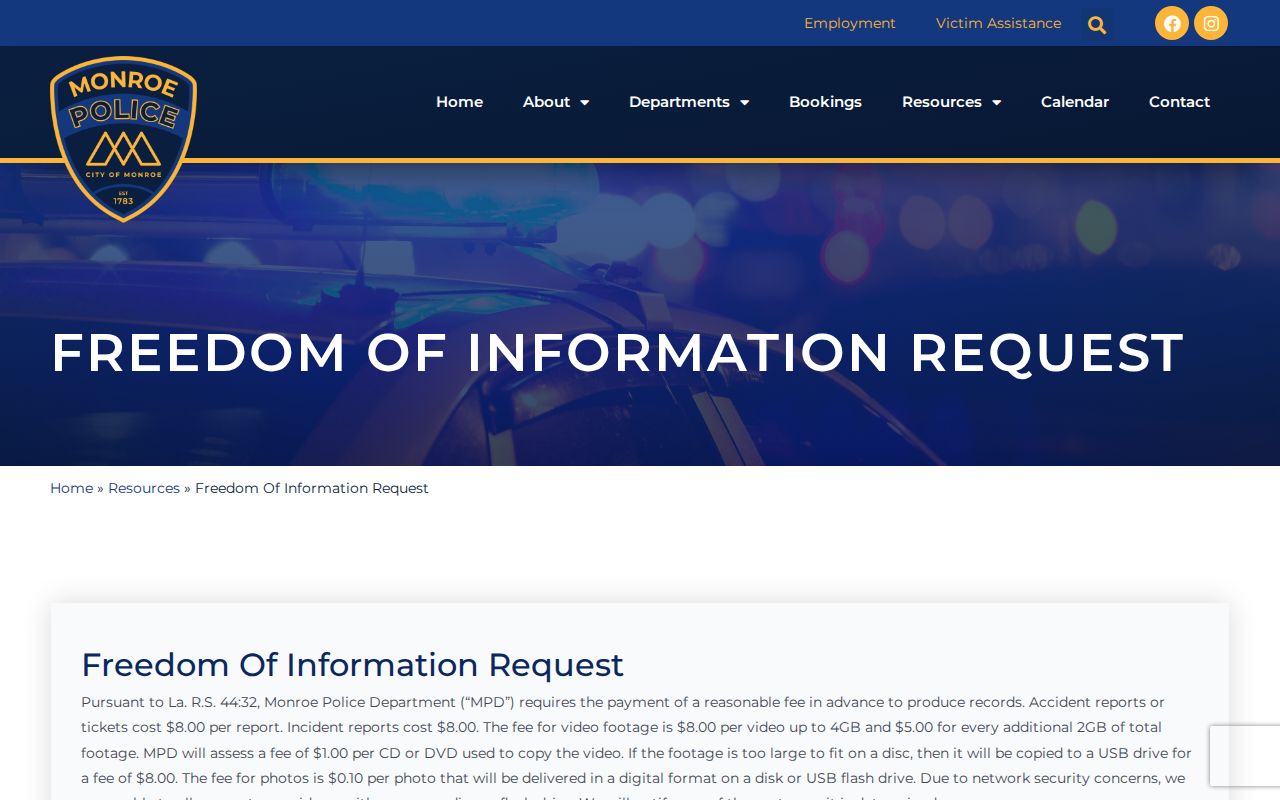Follow the Resources breadcrumb link
This screenshot has width=1280, height=800.
click(144, 488)
